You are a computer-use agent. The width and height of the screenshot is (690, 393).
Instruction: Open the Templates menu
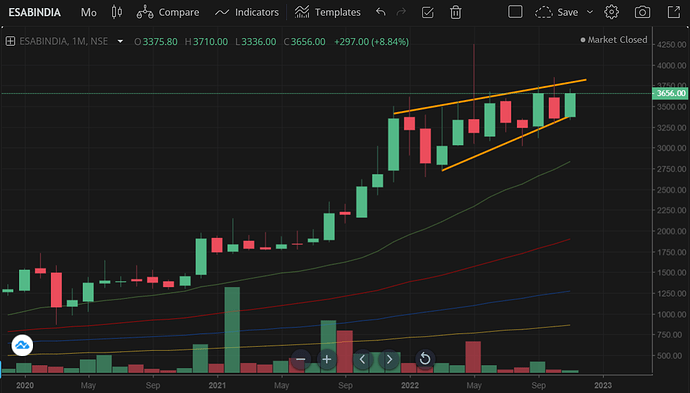[327, 12]
